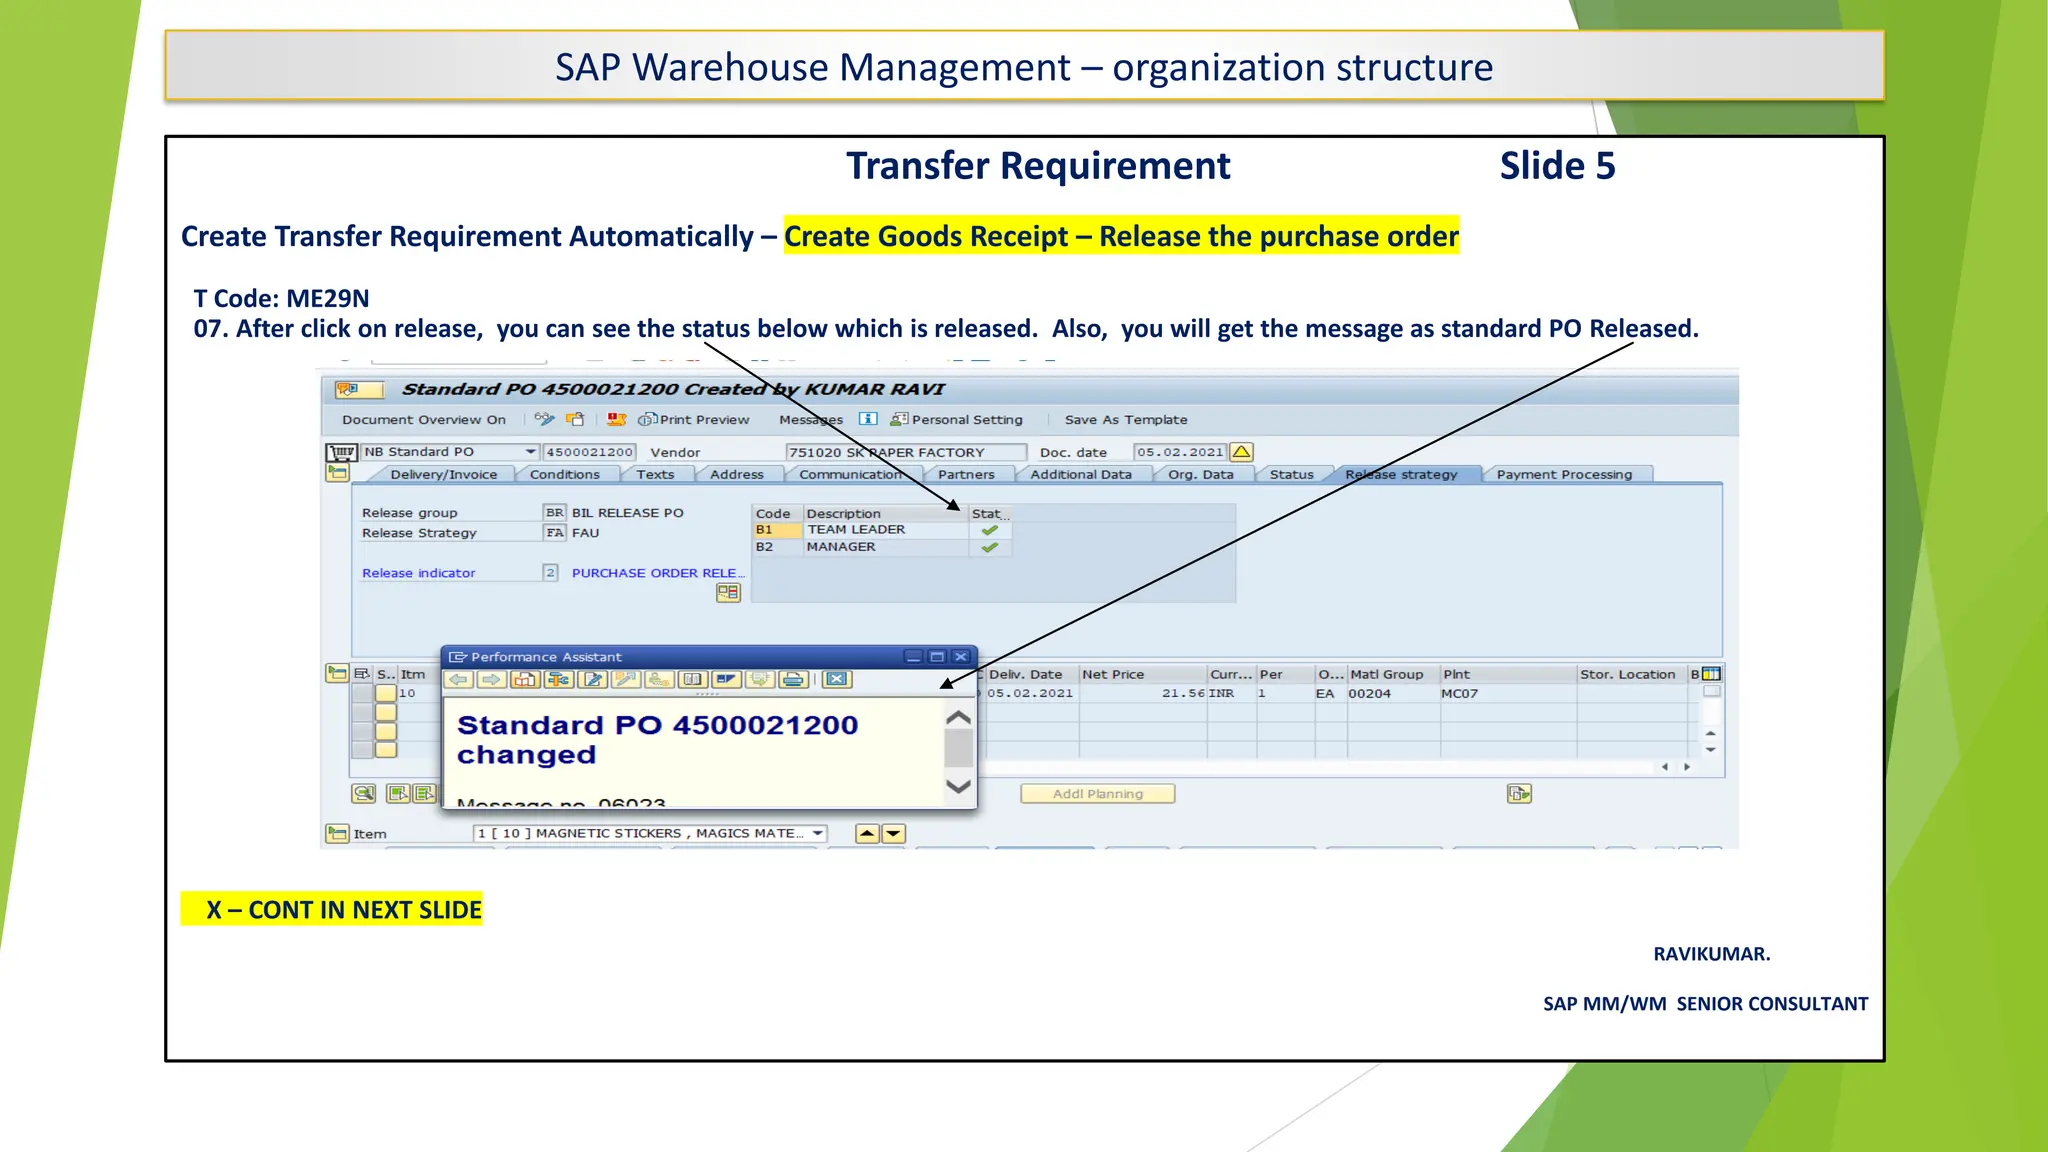2048x1152 pixels.
Task: Click the Back arrow in Performance Assistant
Action: tap(459, 680)
